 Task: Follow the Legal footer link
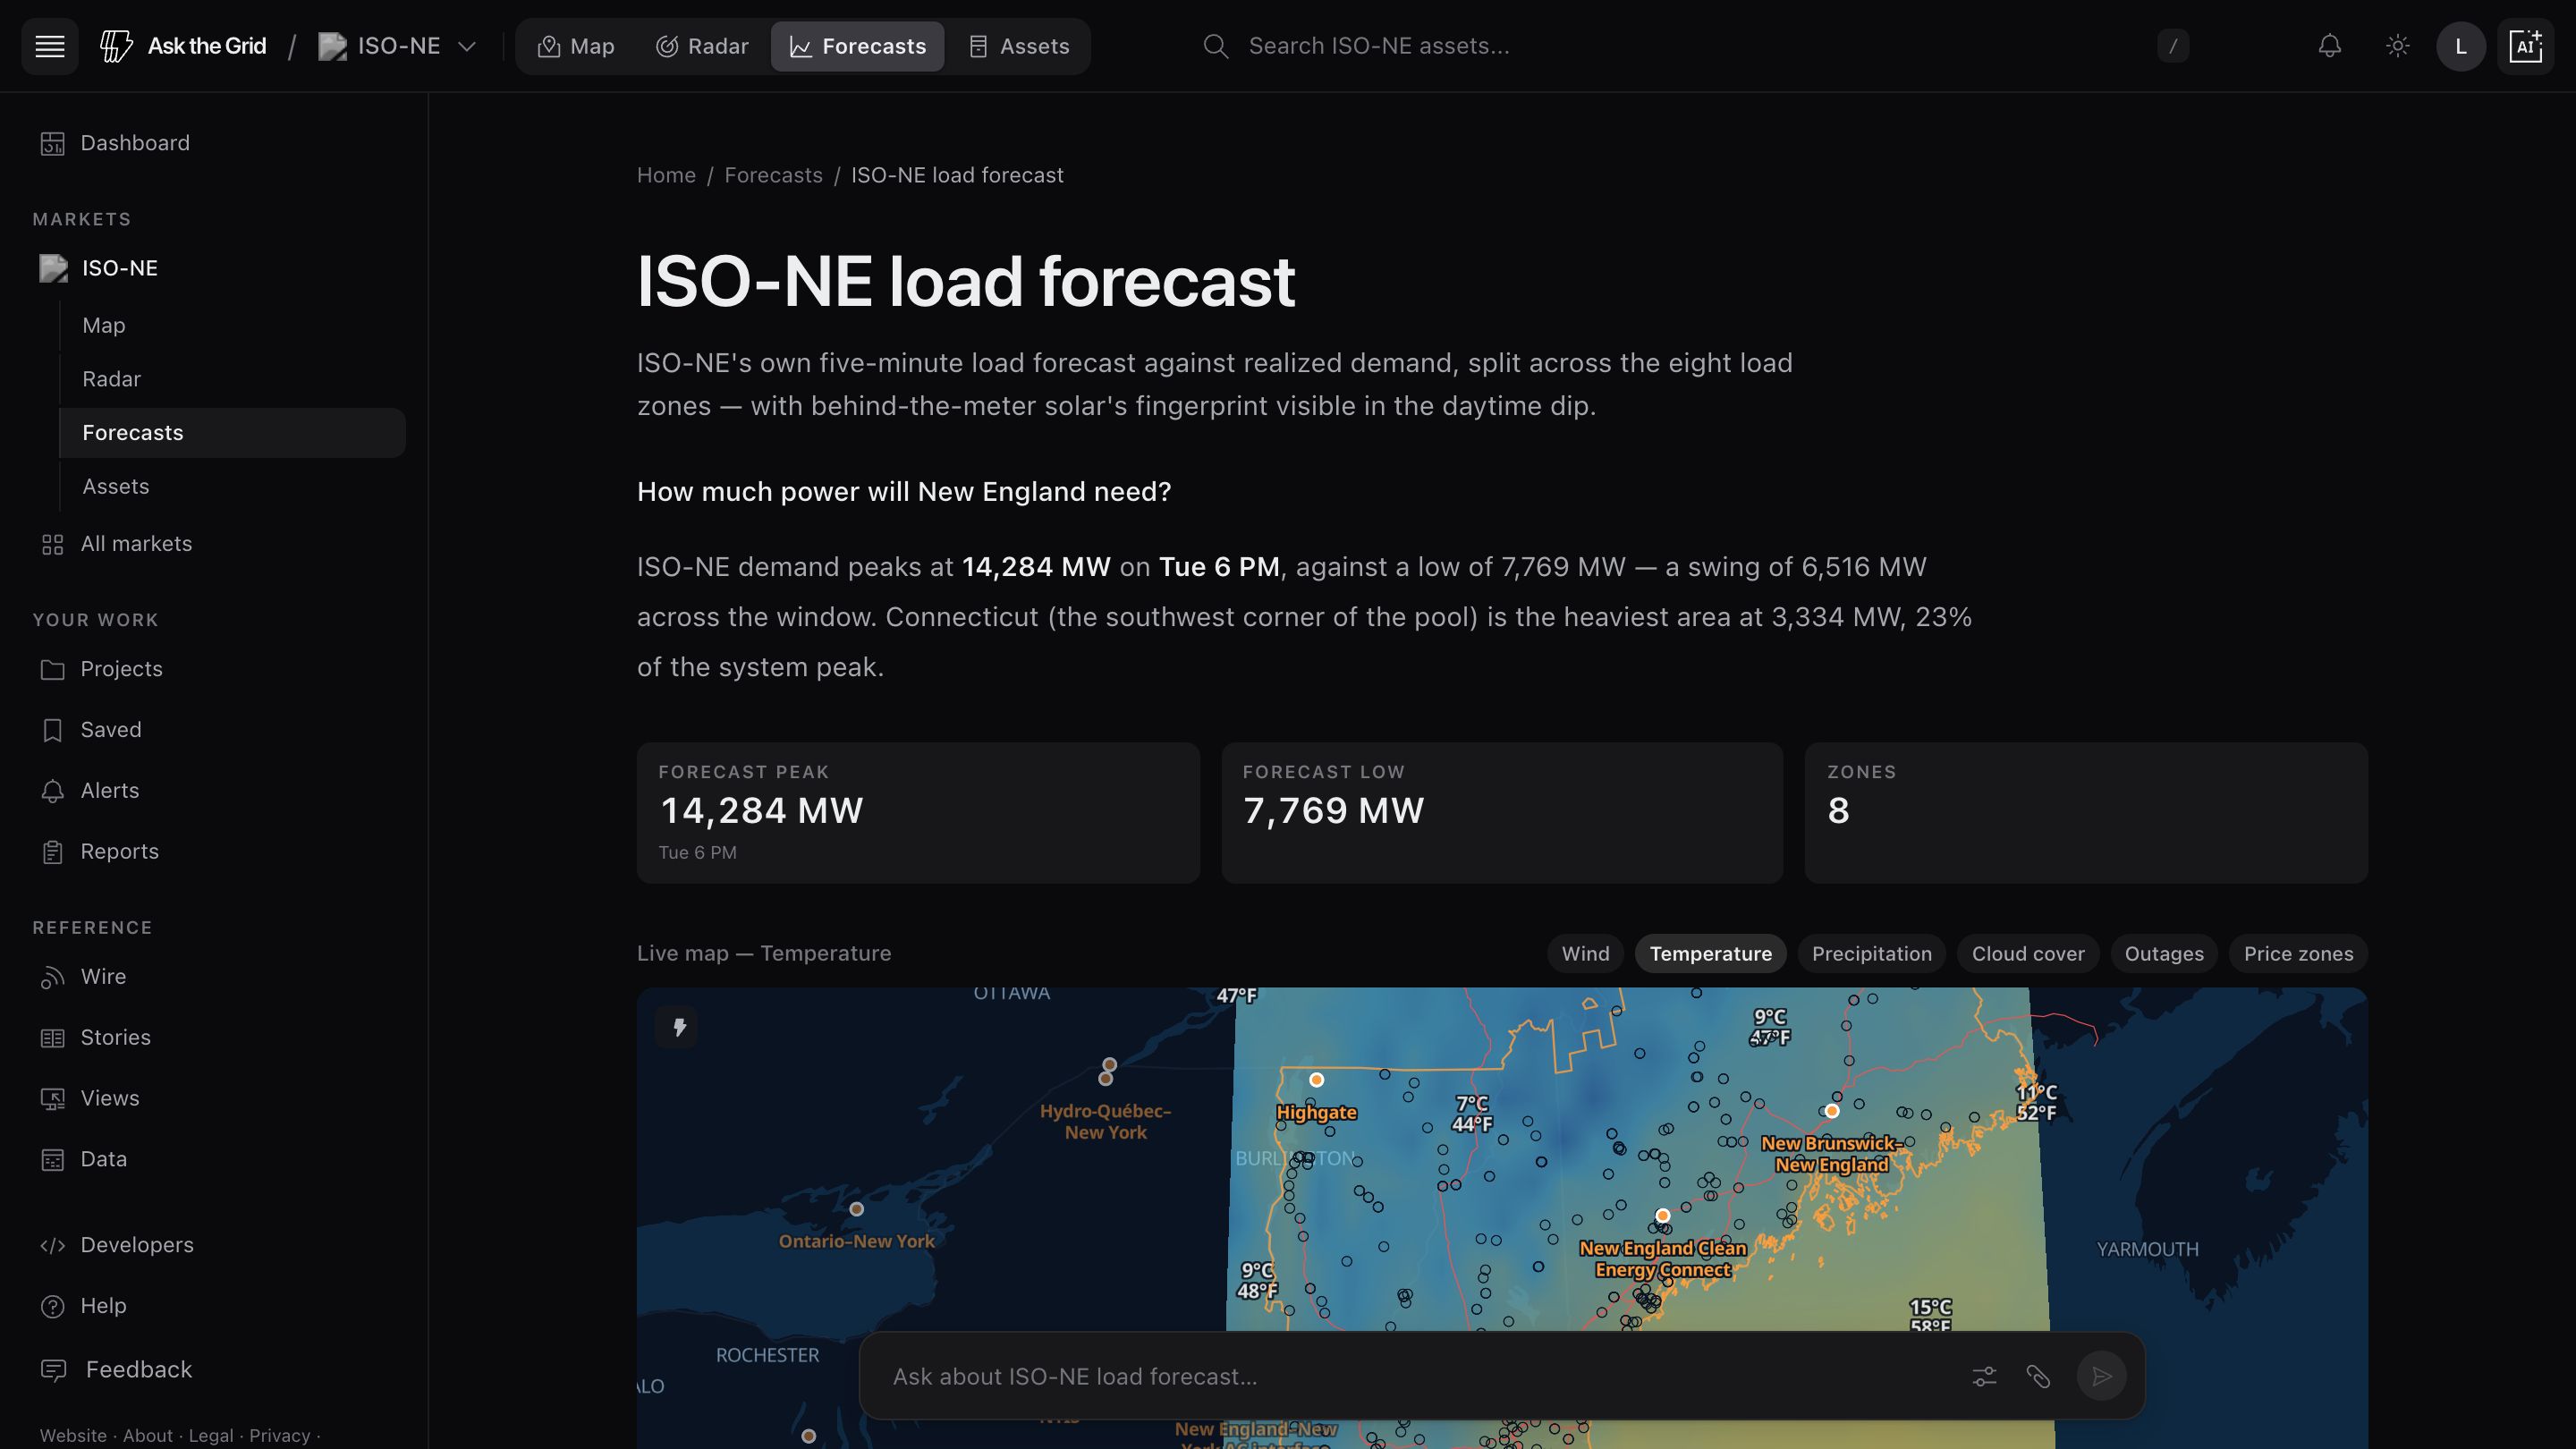pos(211,1435)
